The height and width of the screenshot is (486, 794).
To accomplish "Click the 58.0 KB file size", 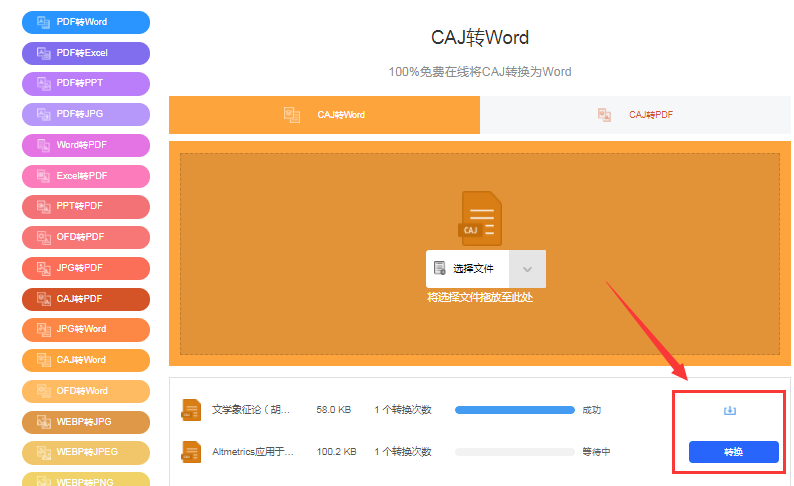I will click(x=334, y=410).
